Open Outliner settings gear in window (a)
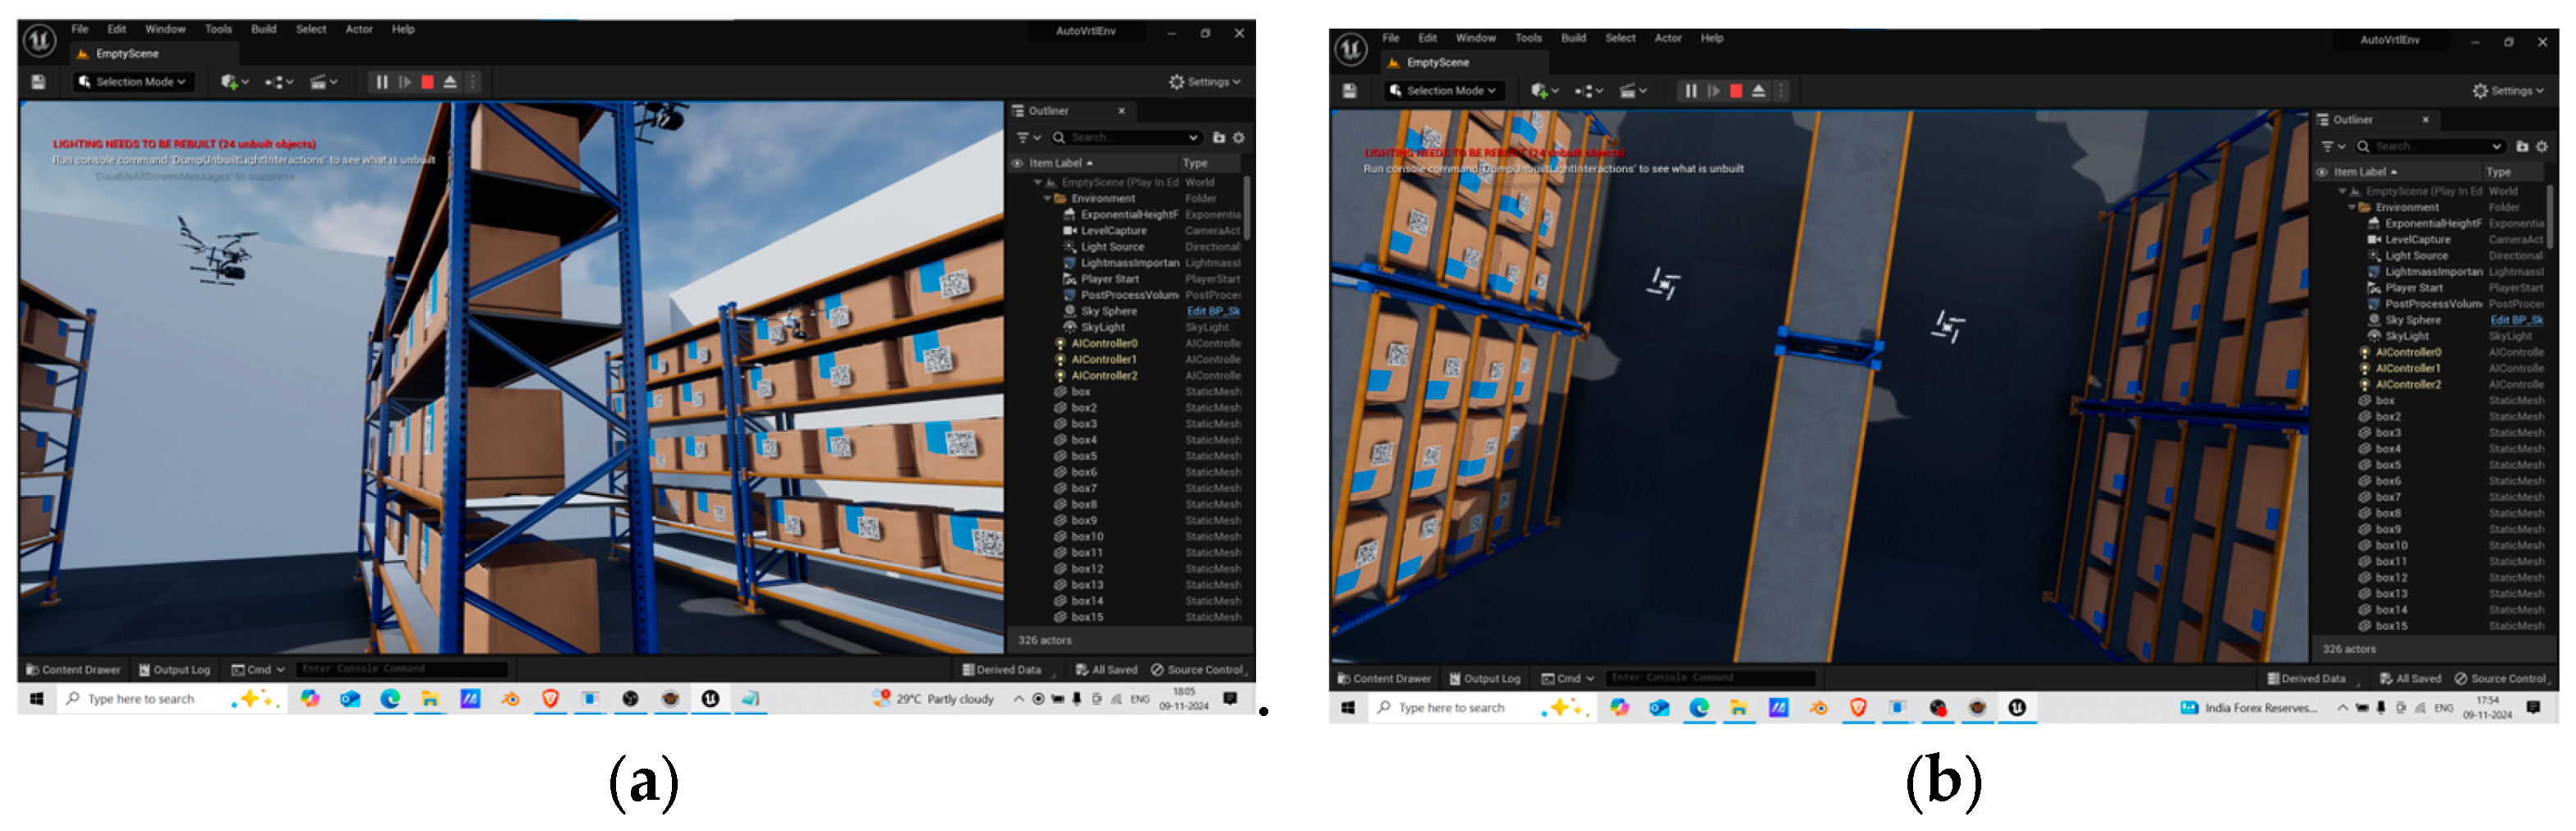The height and width of the screenshot is (831, 2576). coord(1238,138)
